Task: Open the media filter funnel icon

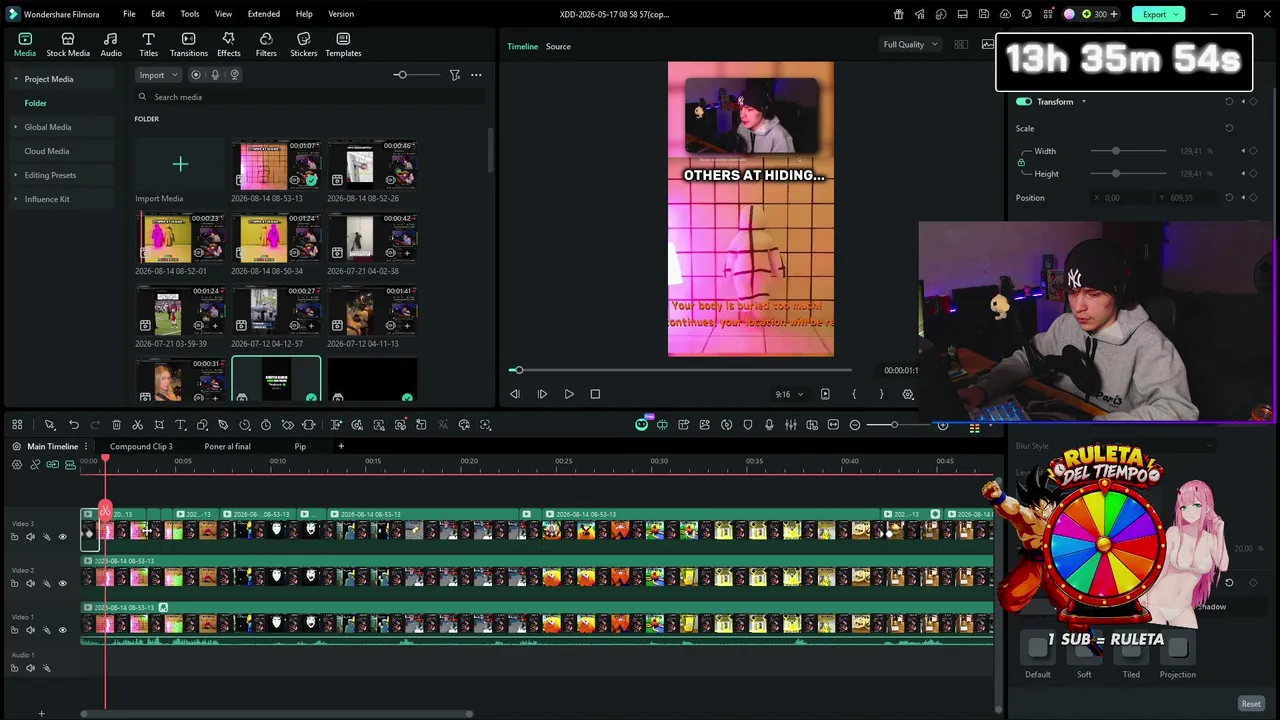Action: 455,75
